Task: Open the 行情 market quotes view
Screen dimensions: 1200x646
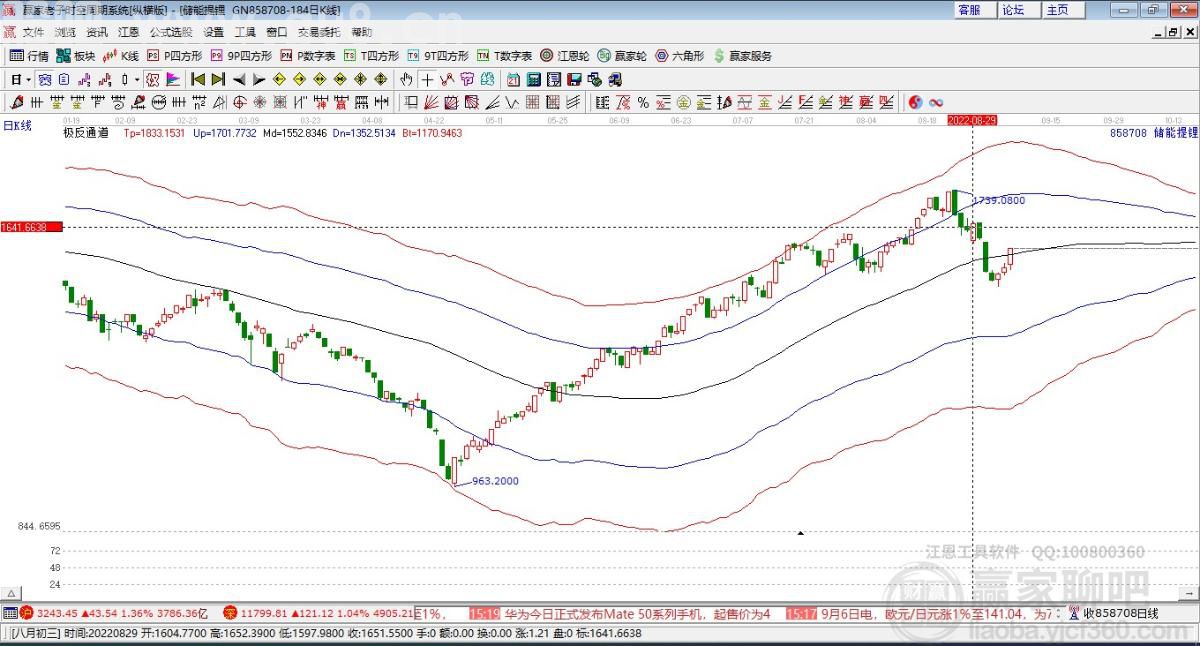Action: [x=29, y=56]
